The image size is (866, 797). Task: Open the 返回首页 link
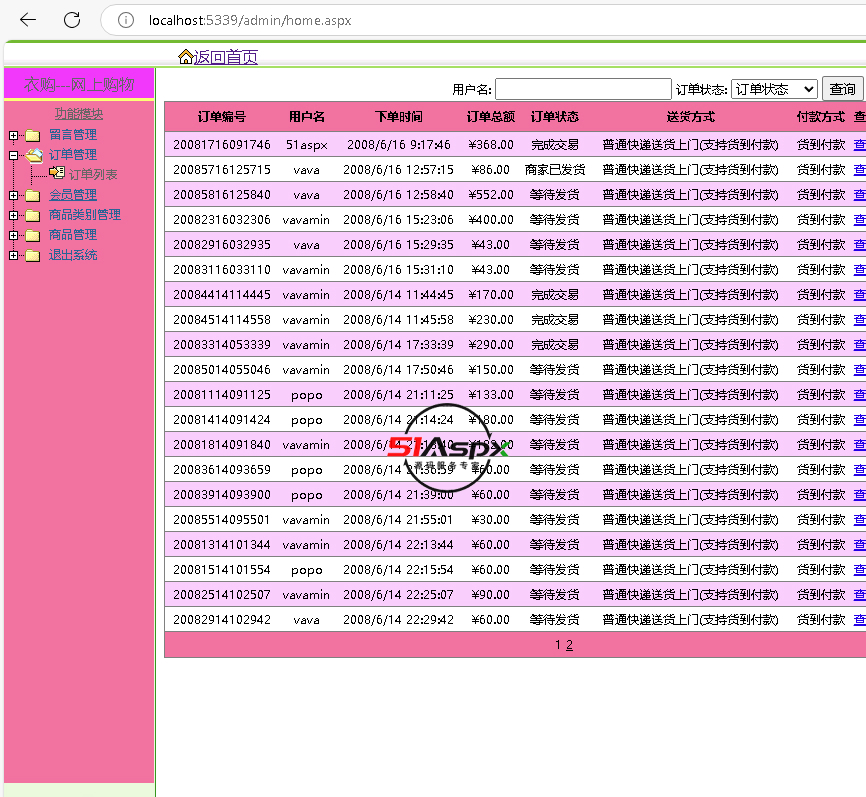click(x=226, y=57)
